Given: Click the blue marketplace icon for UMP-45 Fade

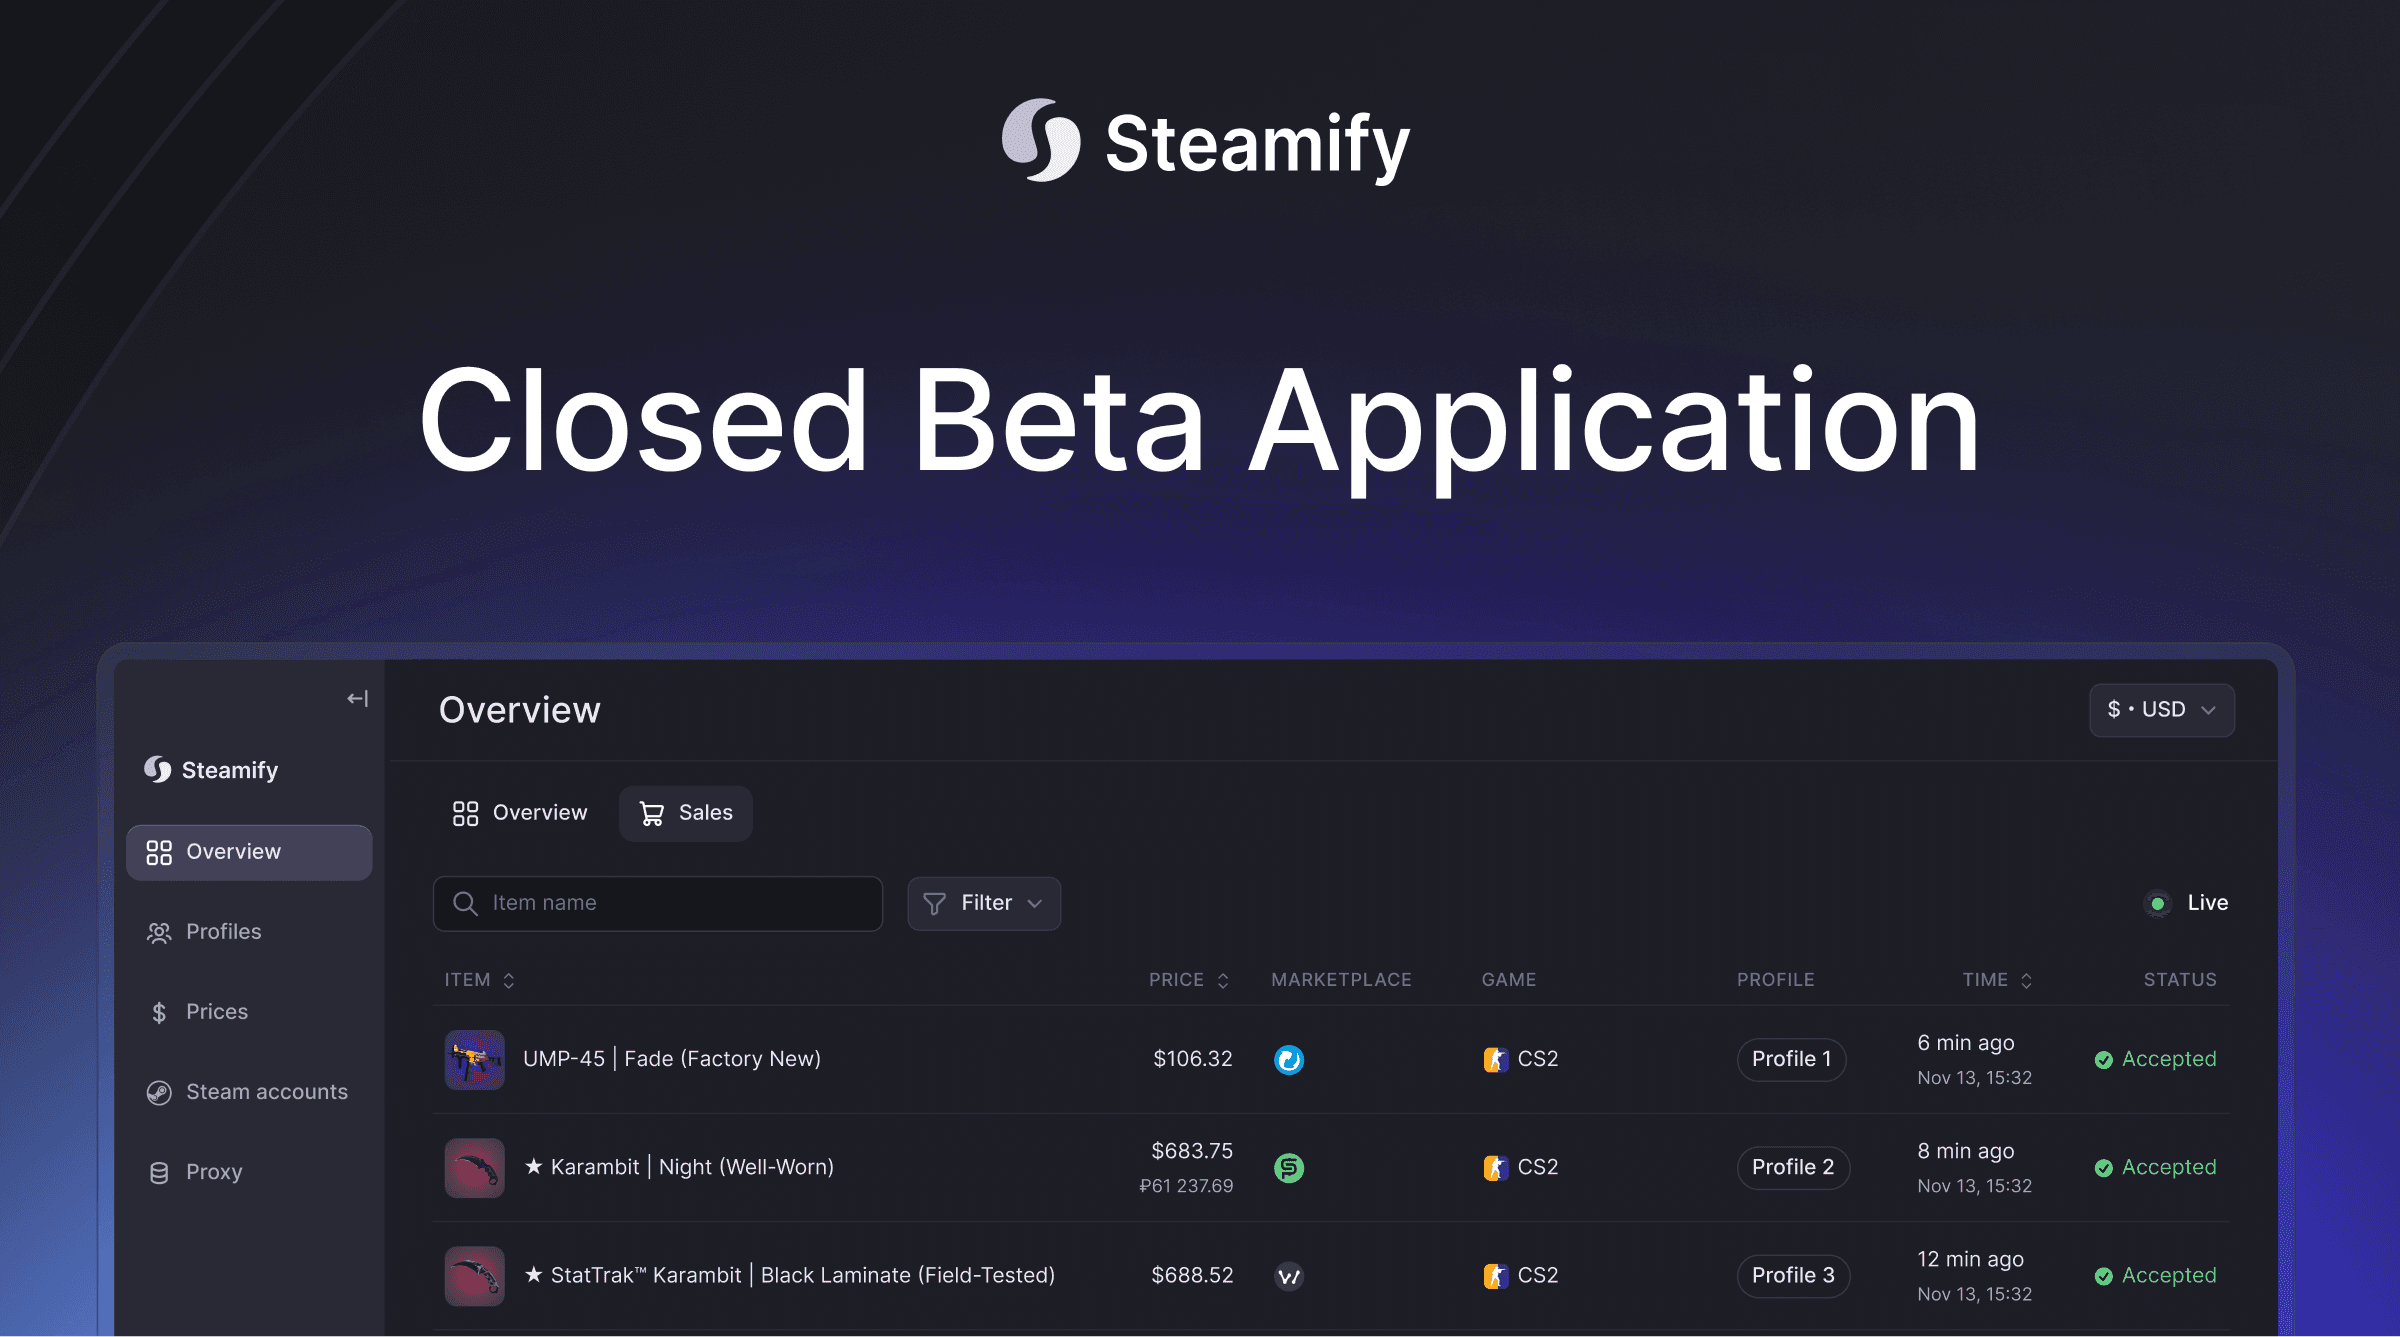Looking at the screenshot, I should point(1290,1059).
